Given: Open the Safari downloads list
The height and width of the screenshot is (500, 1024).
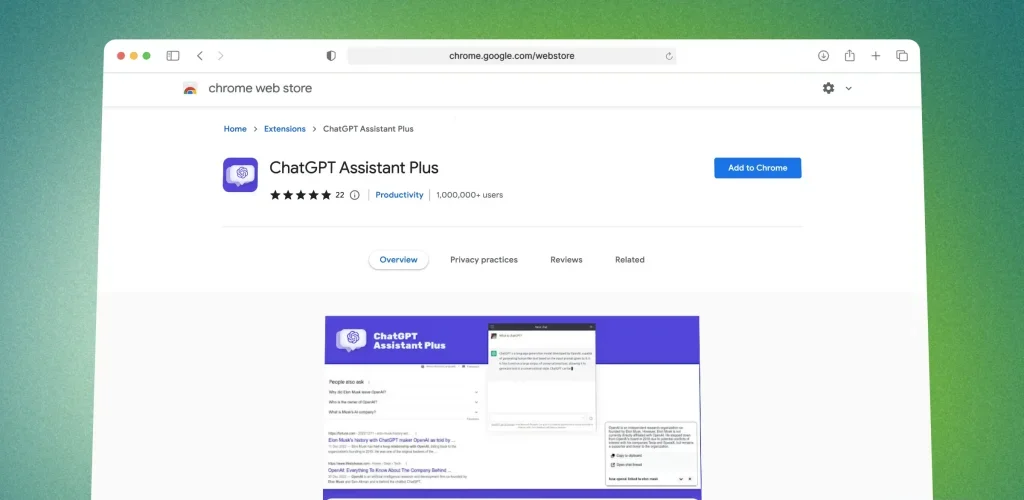Looking at the screenshot, I should (823, 56).
